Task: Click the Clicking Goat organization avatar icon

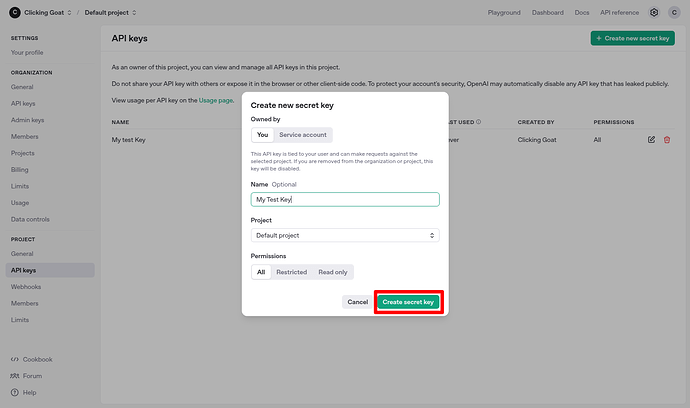Action: 15,12
